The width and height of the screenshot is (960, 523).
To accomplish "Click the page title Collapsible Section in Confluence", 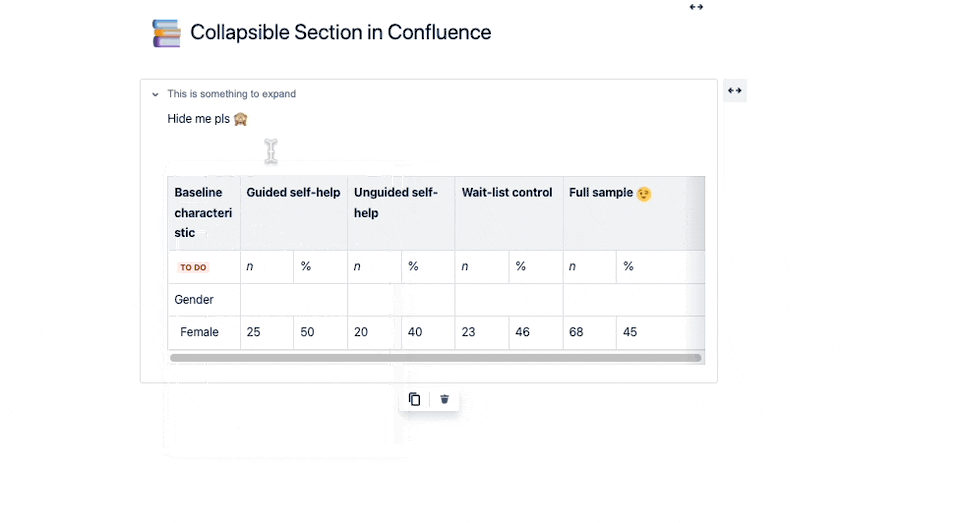I will pos(340,33).
